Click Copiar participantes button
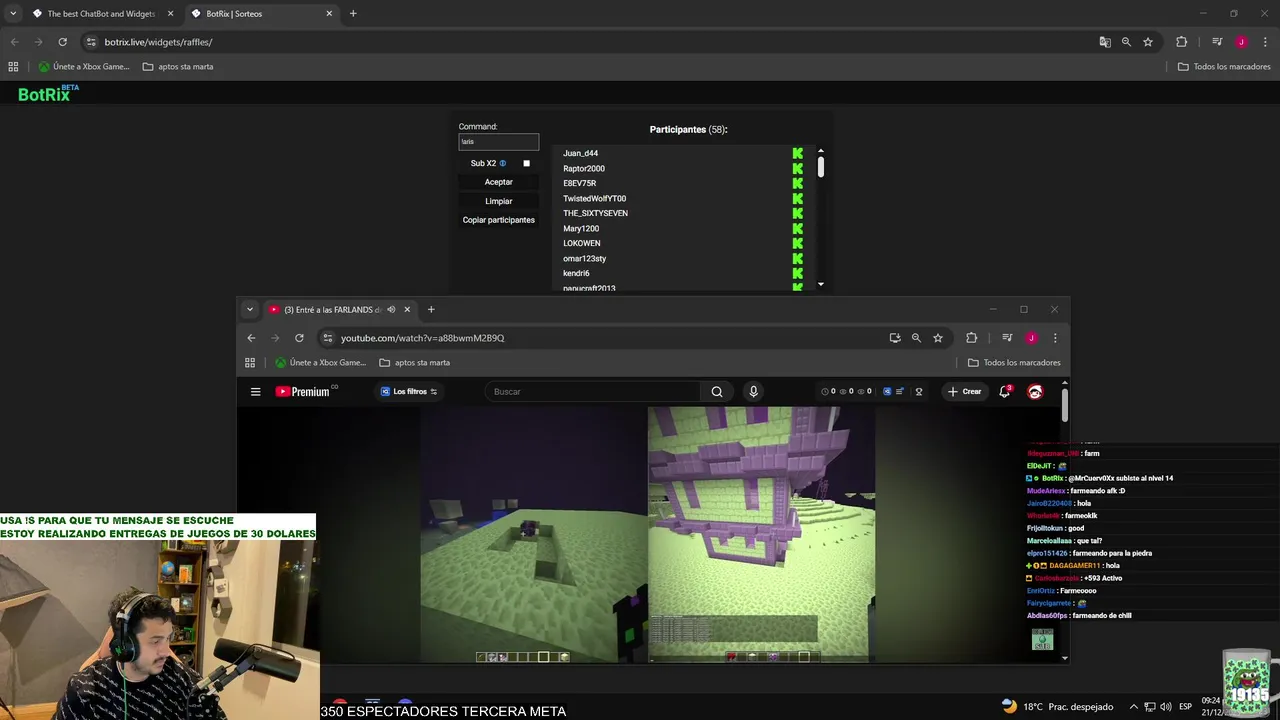Screen dimensions: 1280x720 tap(498, 220)
